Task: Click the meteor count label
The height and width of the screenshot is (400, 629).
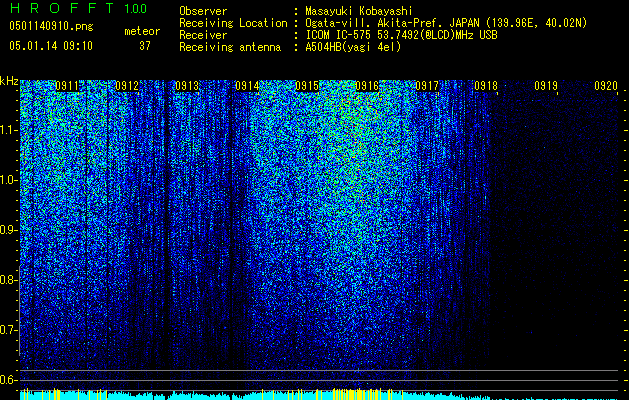Action: click(142, 31)
